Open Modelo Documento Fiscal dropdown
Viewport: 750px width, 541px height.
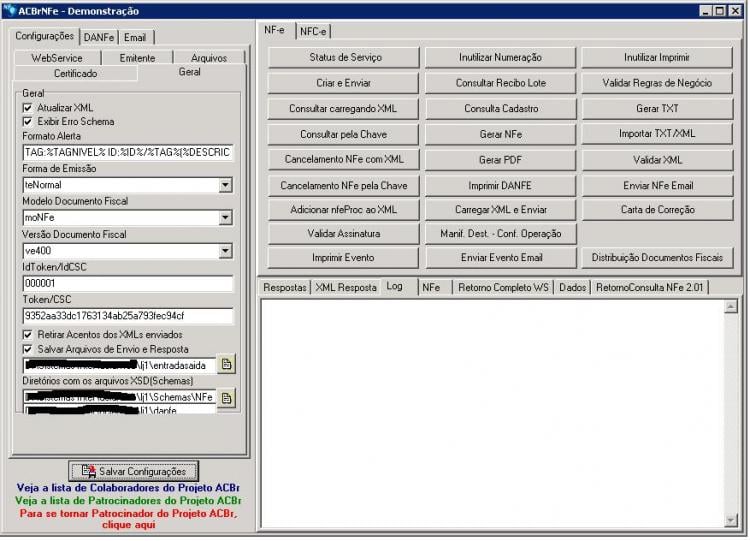(x=225, y=218)
